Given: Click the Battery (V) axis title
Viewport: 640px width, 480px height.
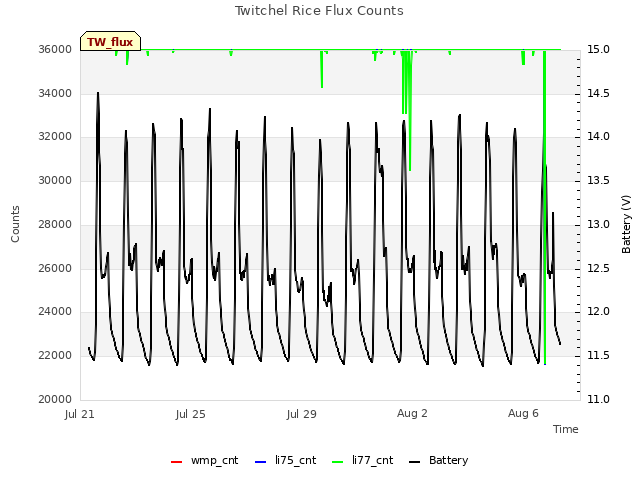Looking at the screenshot, I should (x=626, y=224).
